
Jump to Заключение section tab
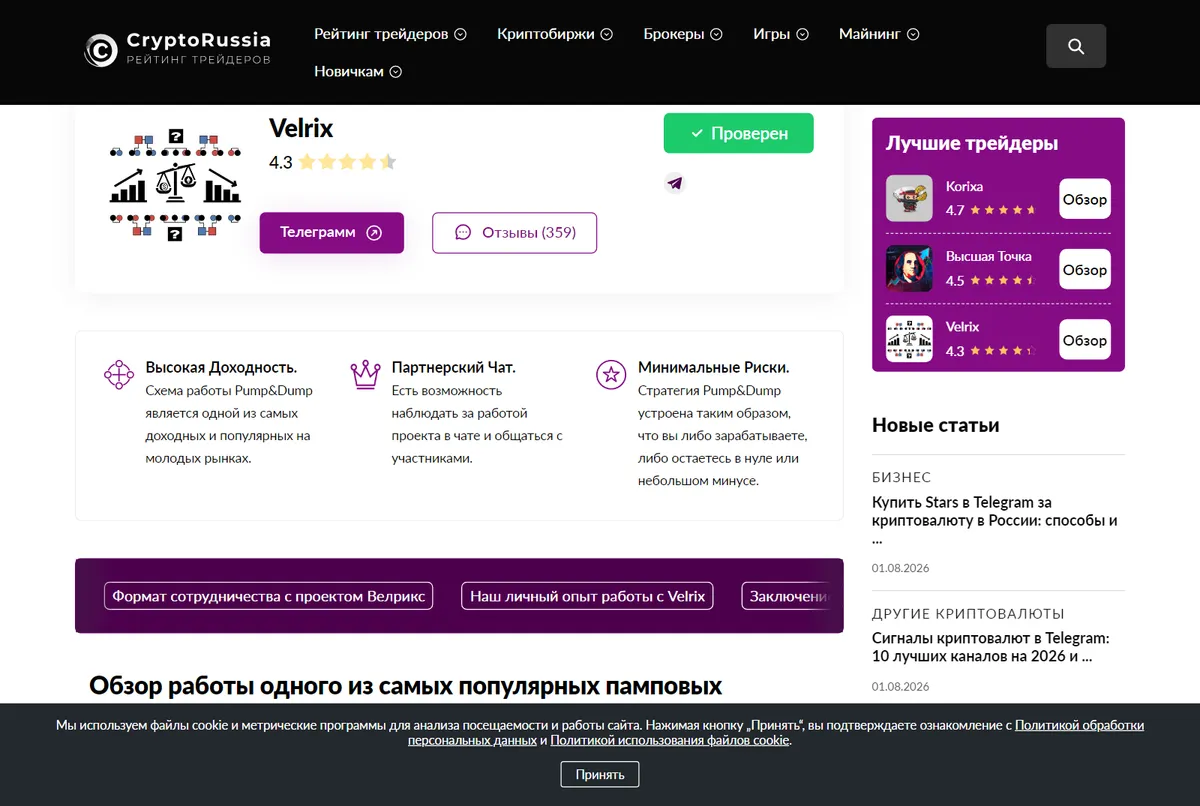(787, 596)
